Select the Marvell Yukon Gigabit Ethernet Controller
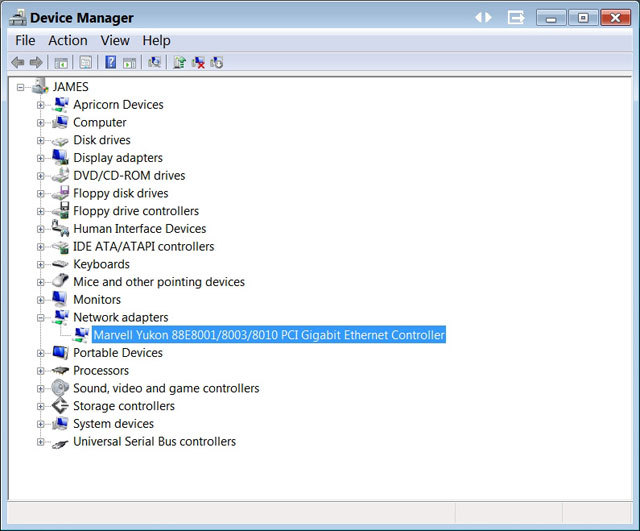The image size is (640, 531). [x=268, y=335]
